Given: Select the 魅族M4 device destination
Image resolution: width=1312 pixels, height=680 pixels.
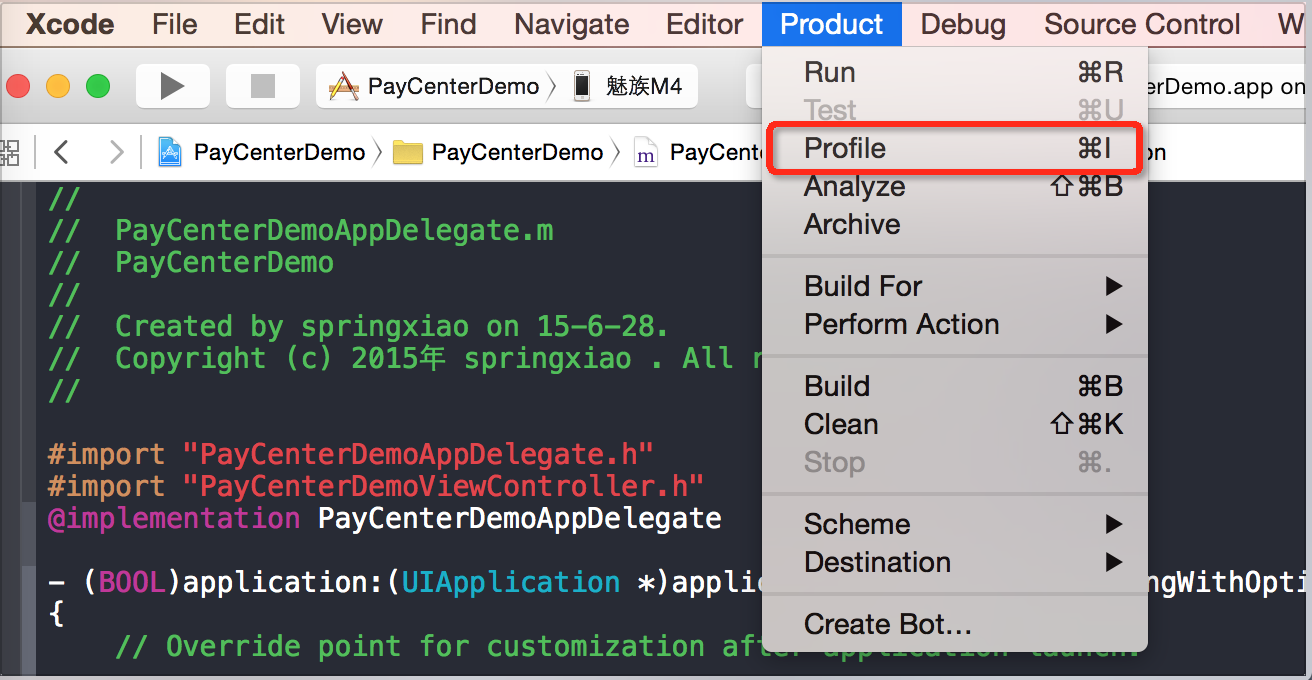Looking at the screenshot, I should pyautogui.click(x=644, y=87).
